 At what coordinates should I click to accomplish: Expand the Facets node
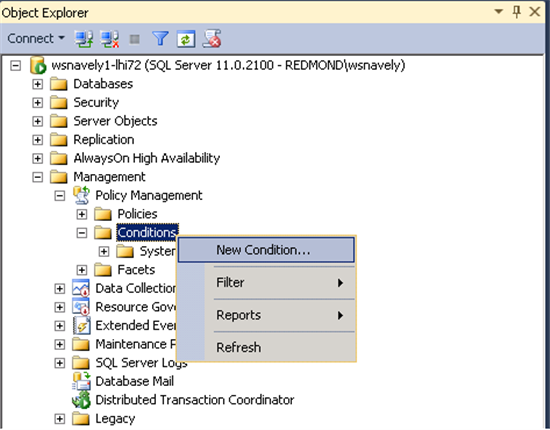82,270
